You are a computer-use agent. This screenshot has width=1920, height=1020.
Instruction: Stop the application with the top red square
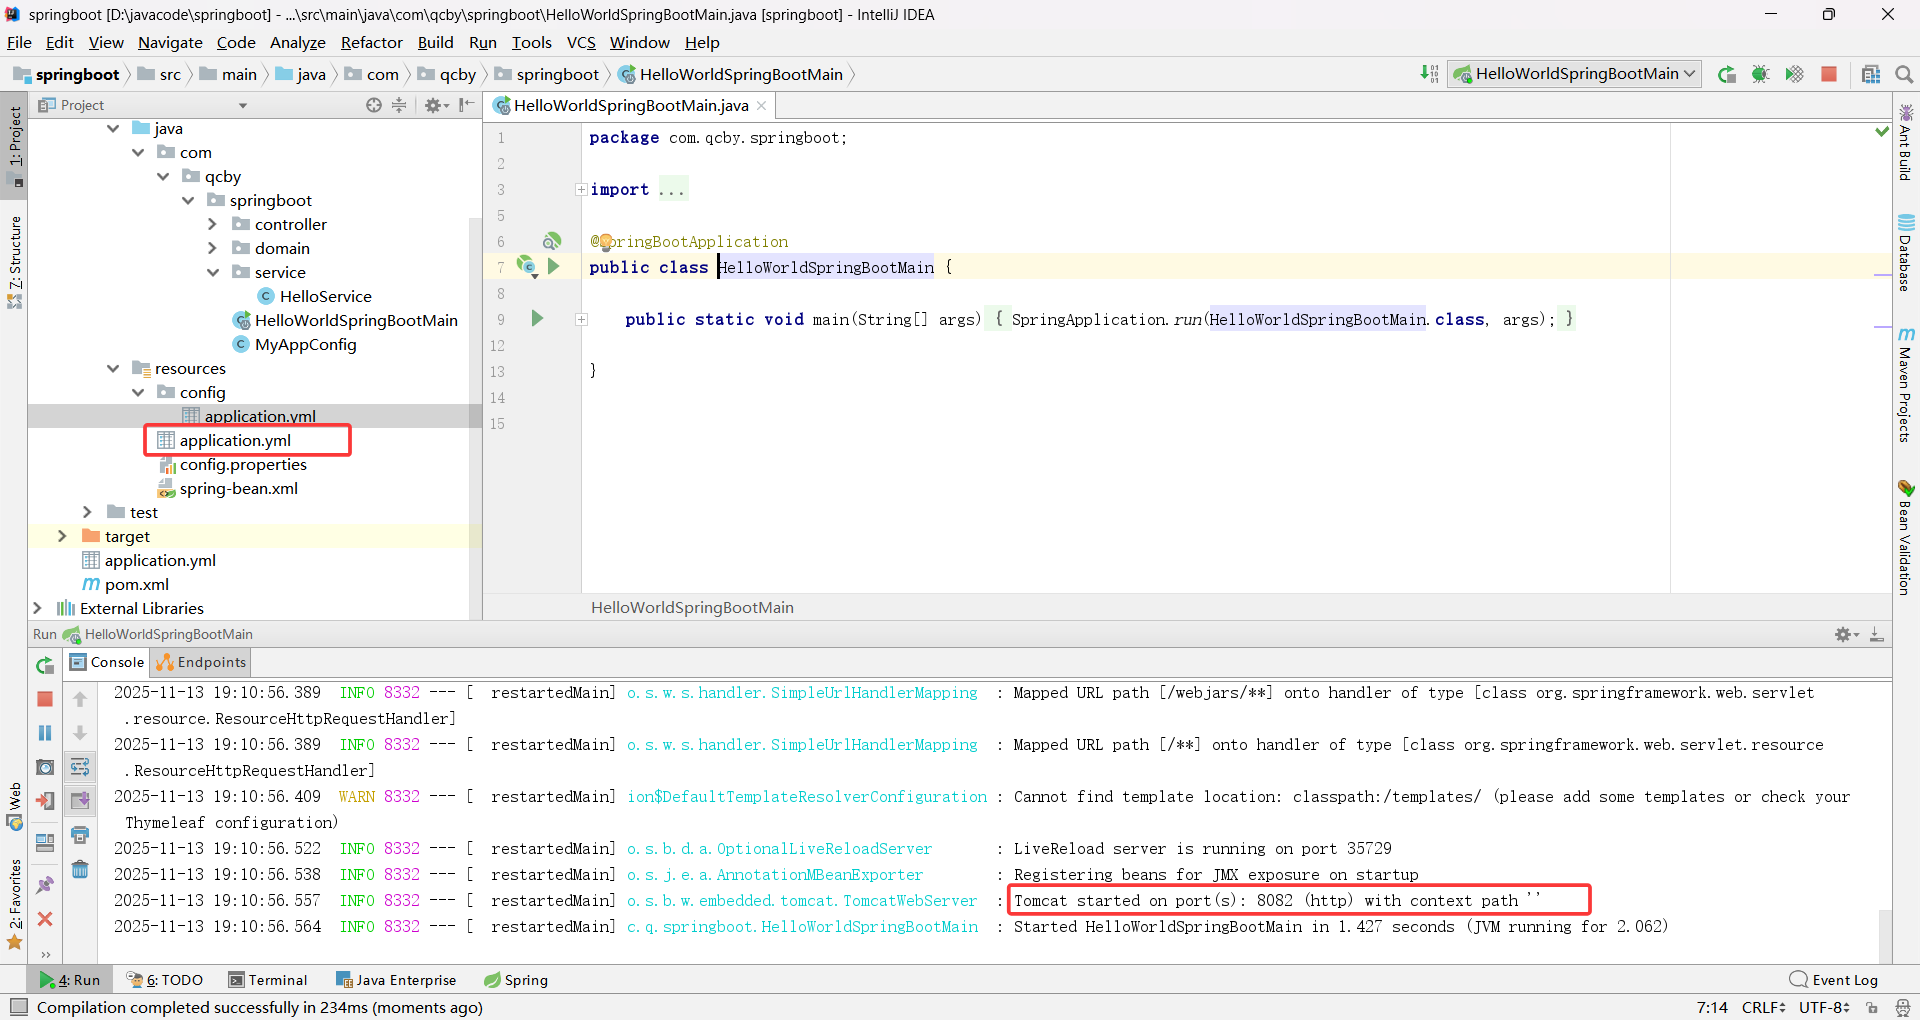[1829, 74]
